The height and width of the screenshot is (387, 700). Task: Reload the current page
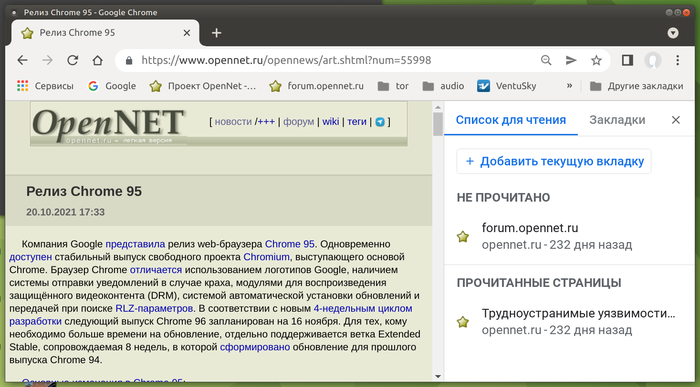pos(72,60)
